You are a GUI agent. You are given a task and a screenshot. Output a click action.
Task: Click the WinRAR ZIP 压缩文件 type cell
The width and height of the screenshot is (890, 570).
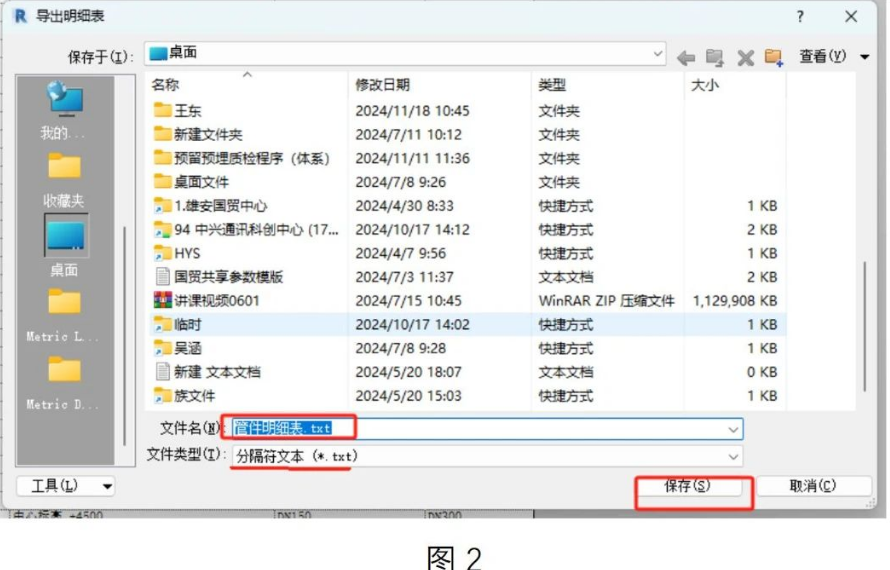[606, 301]
